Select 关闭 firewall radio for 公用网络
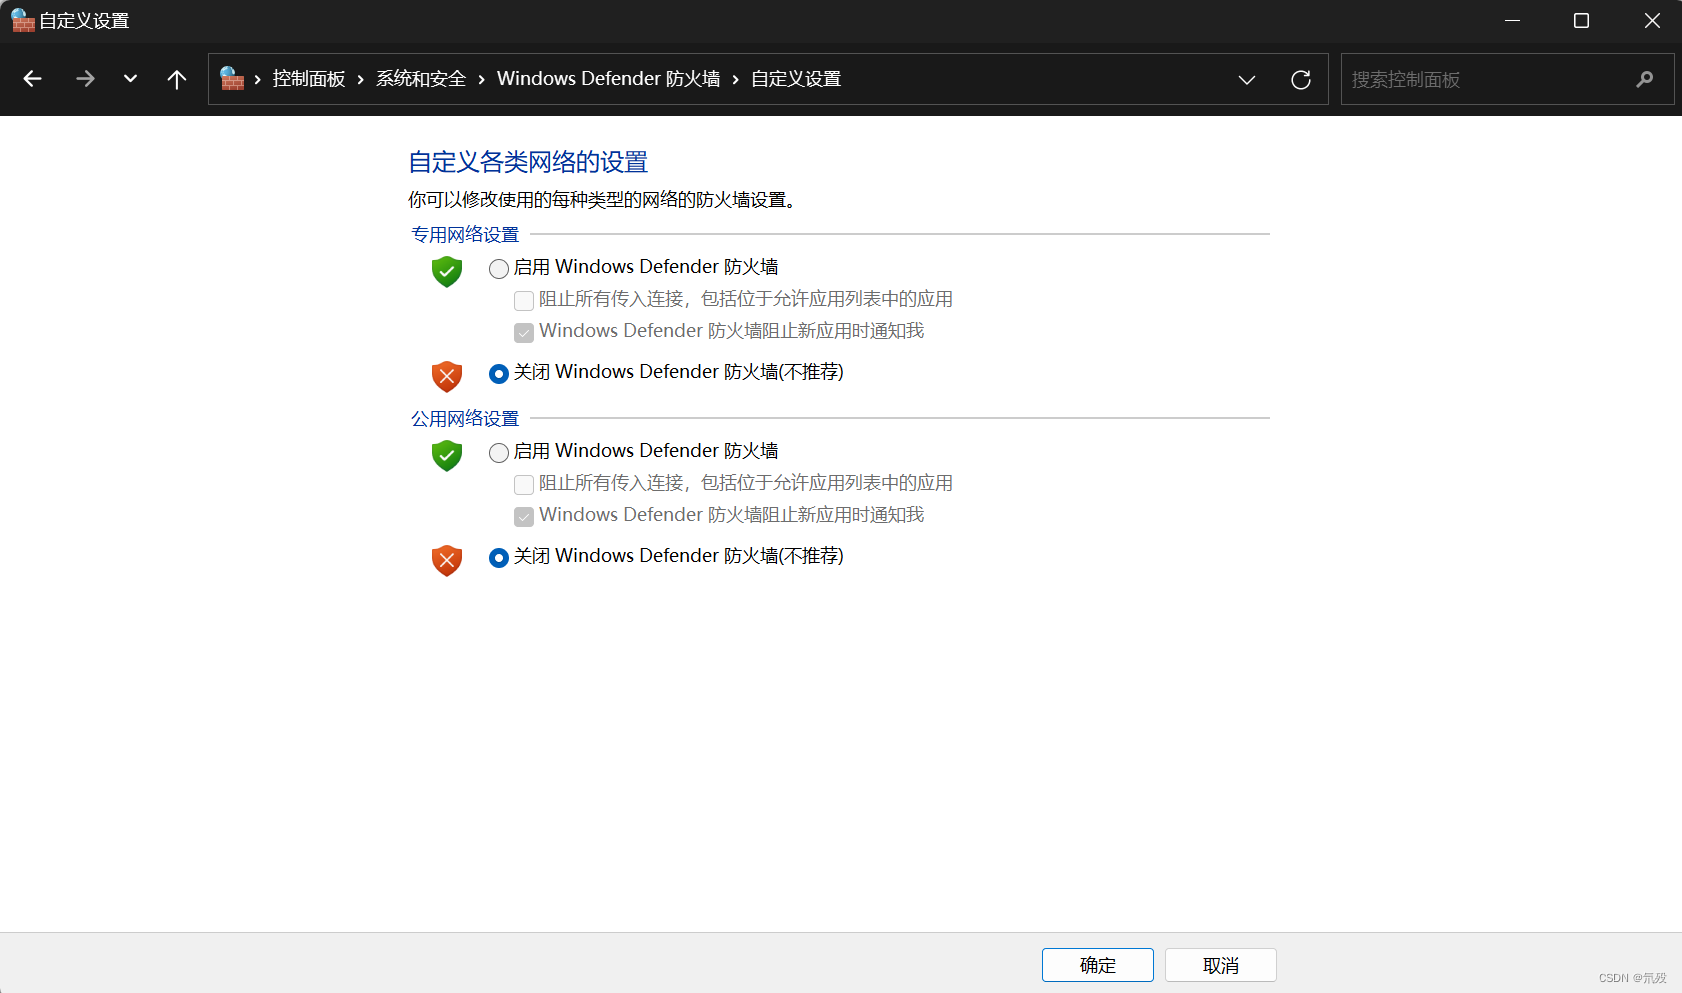Screen dimensions: 1682x993 point(499,557)
